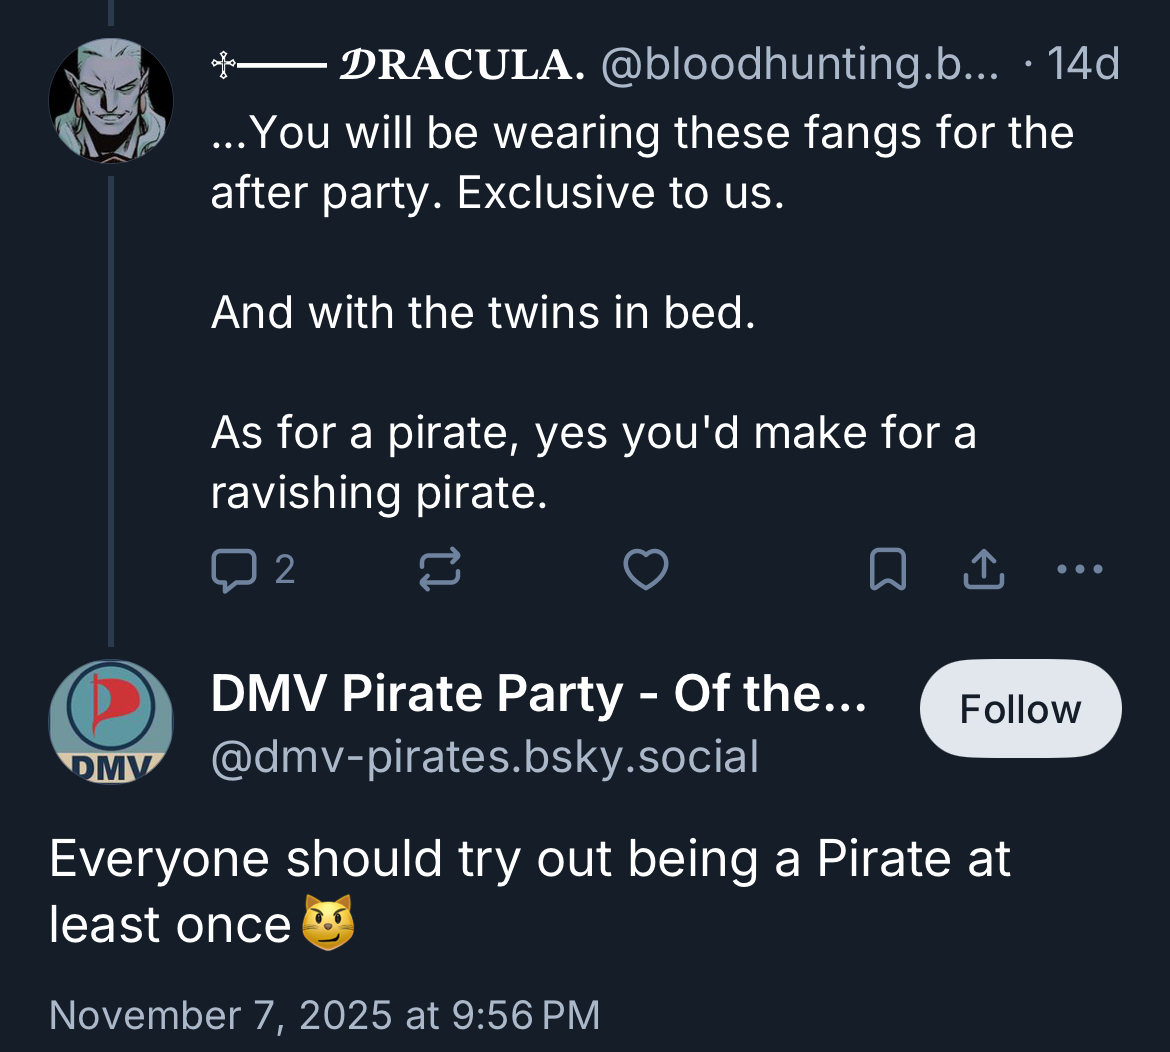Viewport: 1170px width, 1052px height.
Task: Open the three-dot more options menu
Action: click(1080, 570)
